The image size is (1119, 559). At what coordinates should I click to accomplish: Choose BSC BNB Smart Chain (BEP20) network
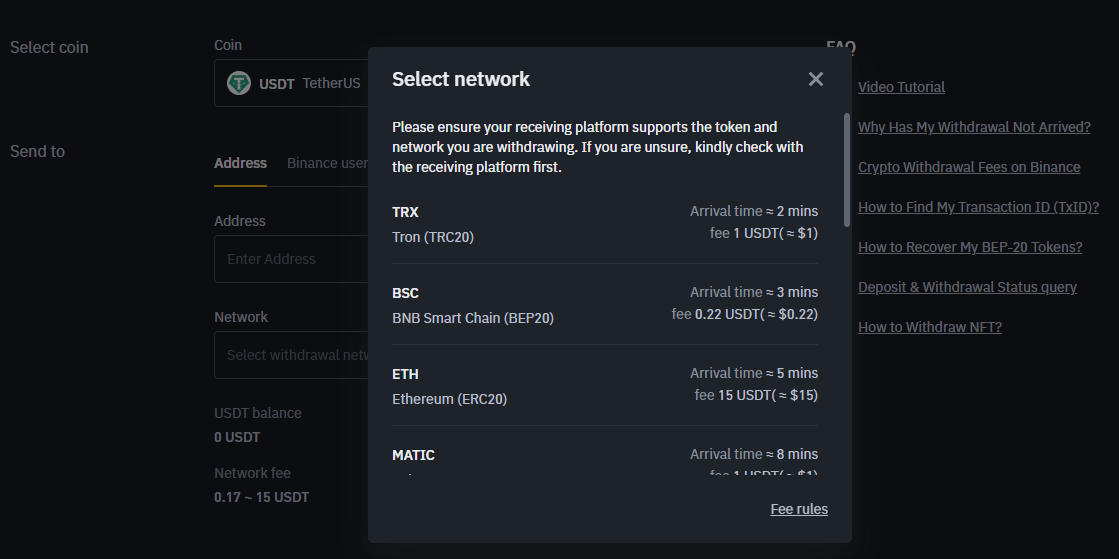click(x=605, y=304)
